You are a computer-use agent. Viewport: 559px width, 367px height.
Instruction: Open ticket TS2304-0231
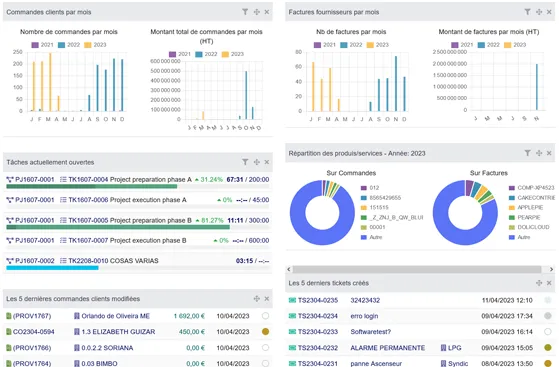click(313, 363)
